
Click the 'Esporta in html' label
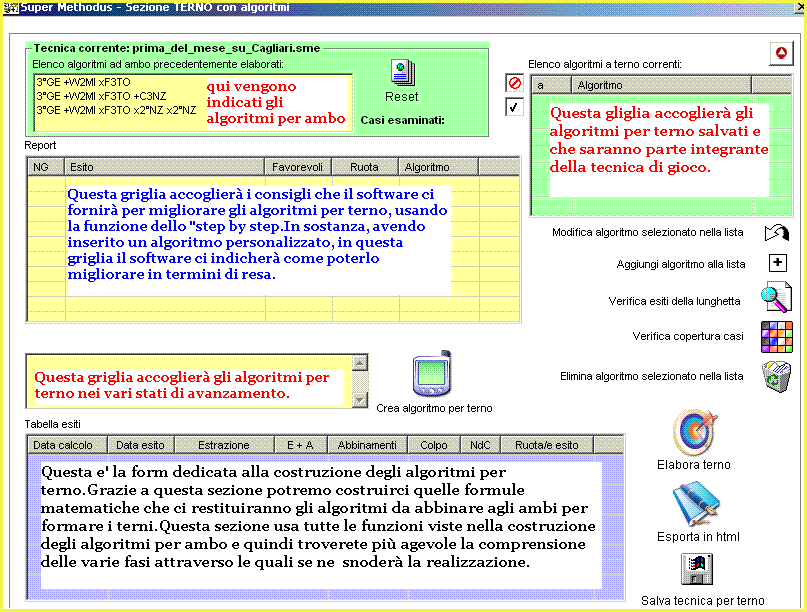coord(698,537)
